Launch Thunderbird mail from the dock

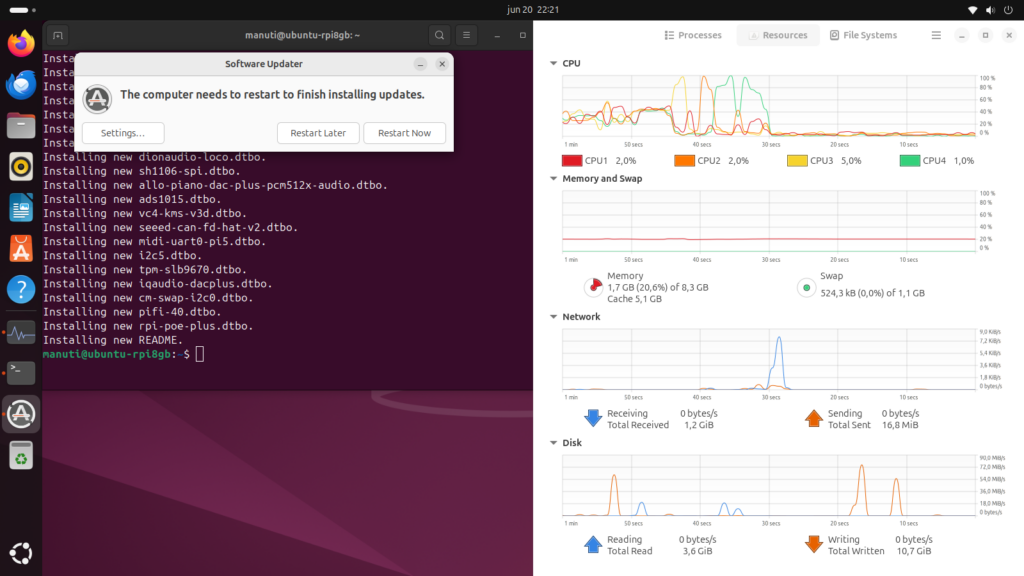pos(21,85)
